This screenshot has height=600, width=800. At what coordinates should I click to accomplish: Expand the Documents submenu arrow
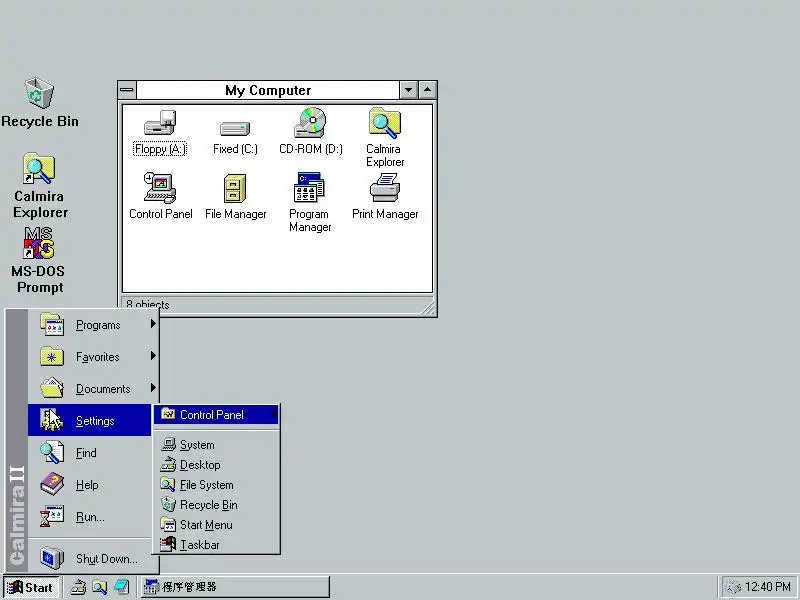153,388
